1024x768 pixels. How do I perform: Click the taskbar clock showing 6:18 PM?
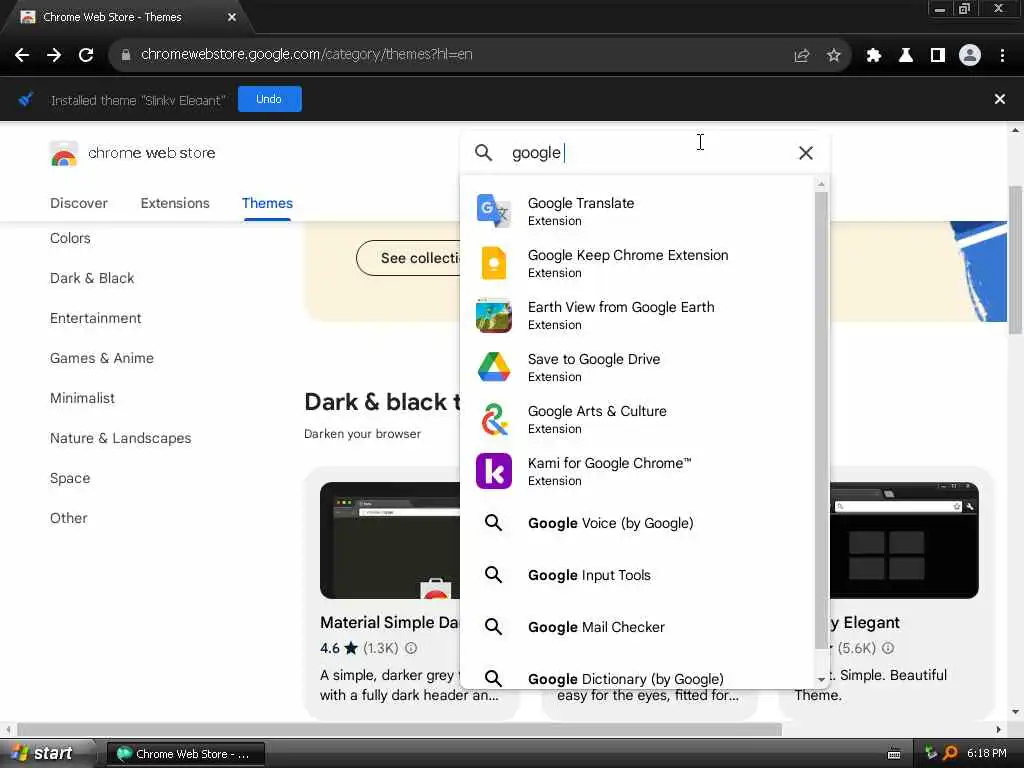987,754
